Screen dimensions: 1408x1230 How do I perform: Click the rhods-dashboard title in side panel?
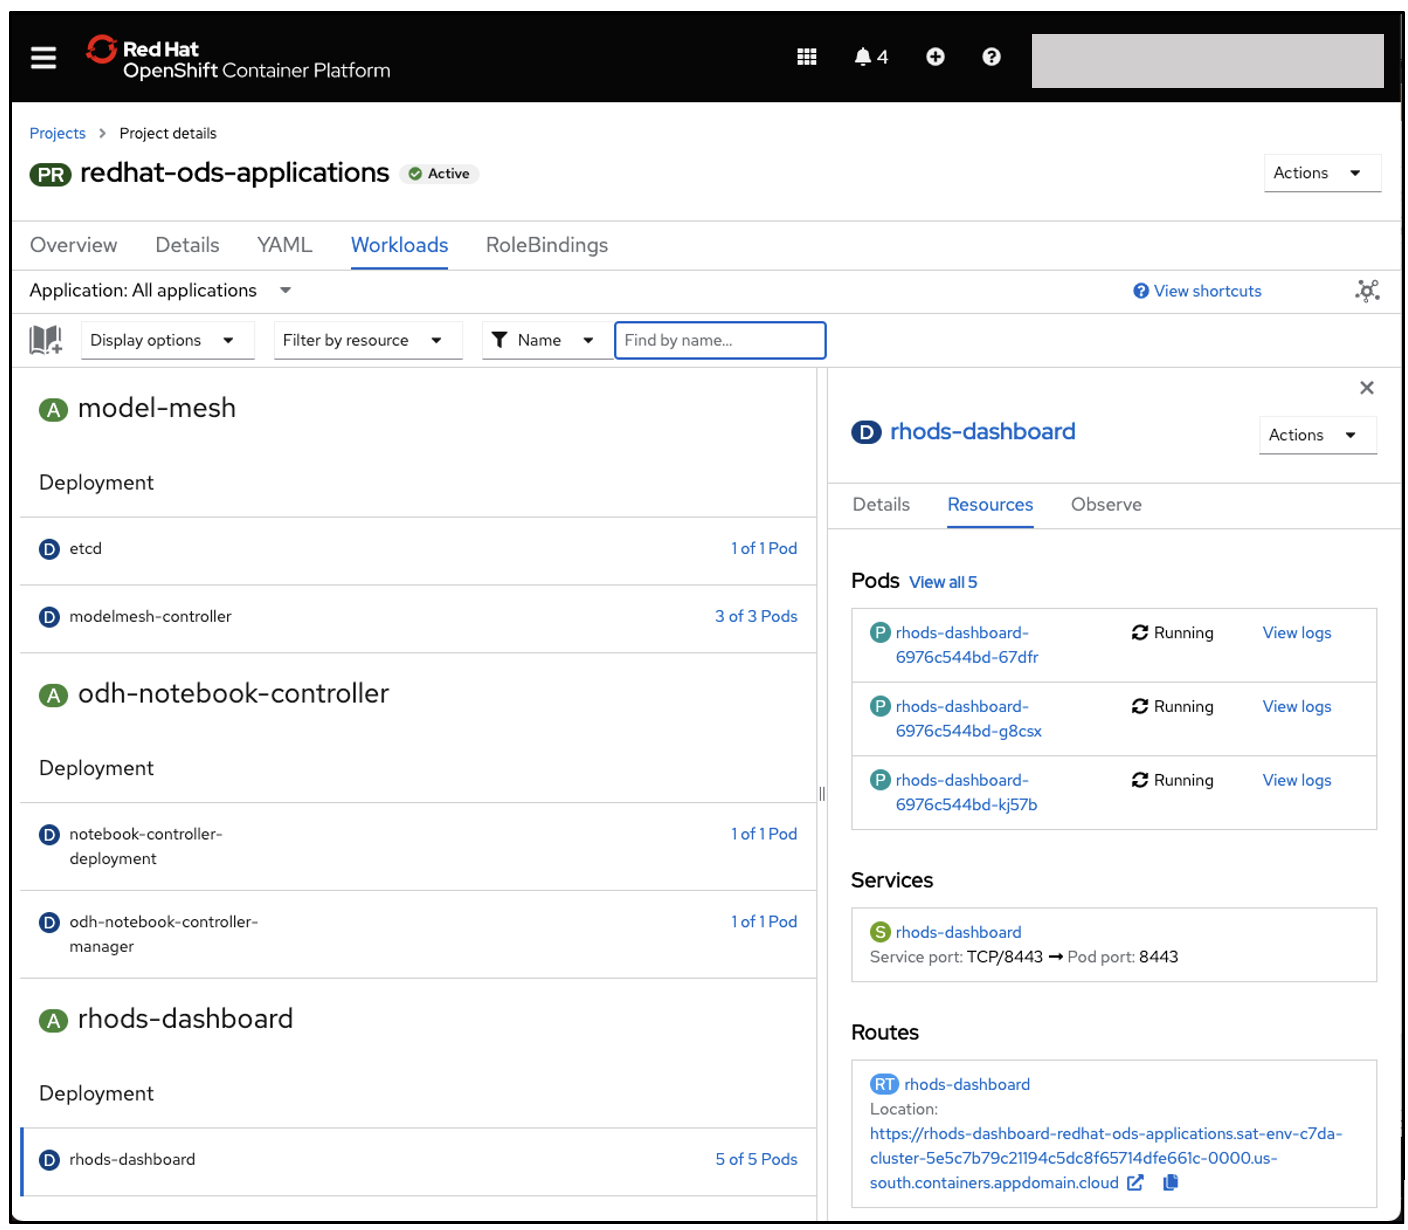point(982,432)
